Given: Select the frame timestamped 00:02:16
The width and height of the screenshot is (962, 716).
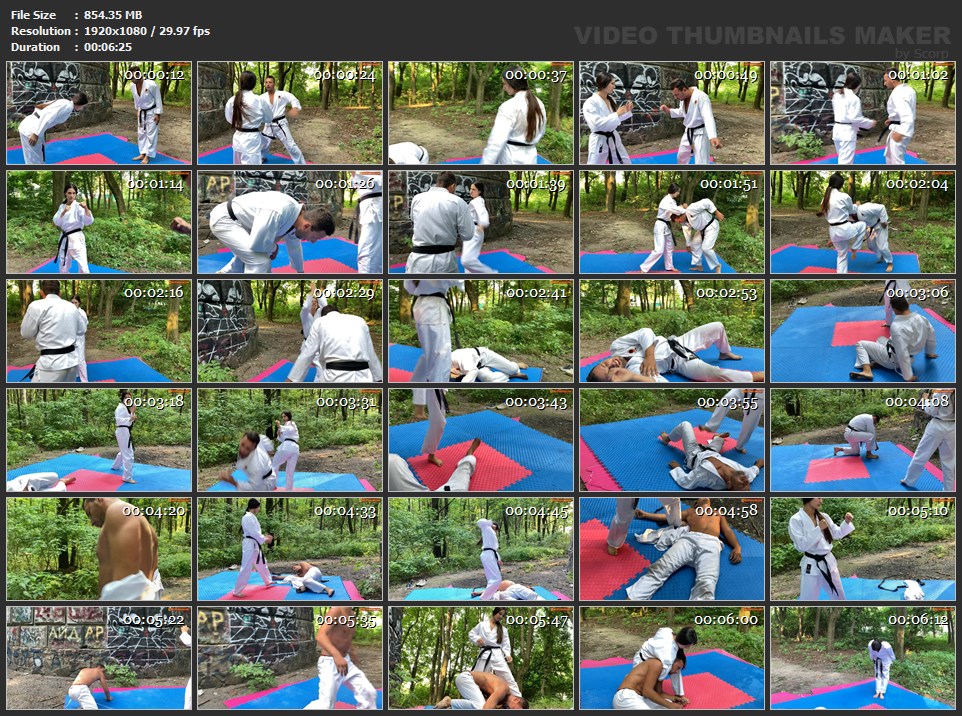Looking at the screenshot, I should [x=99, y=331].
